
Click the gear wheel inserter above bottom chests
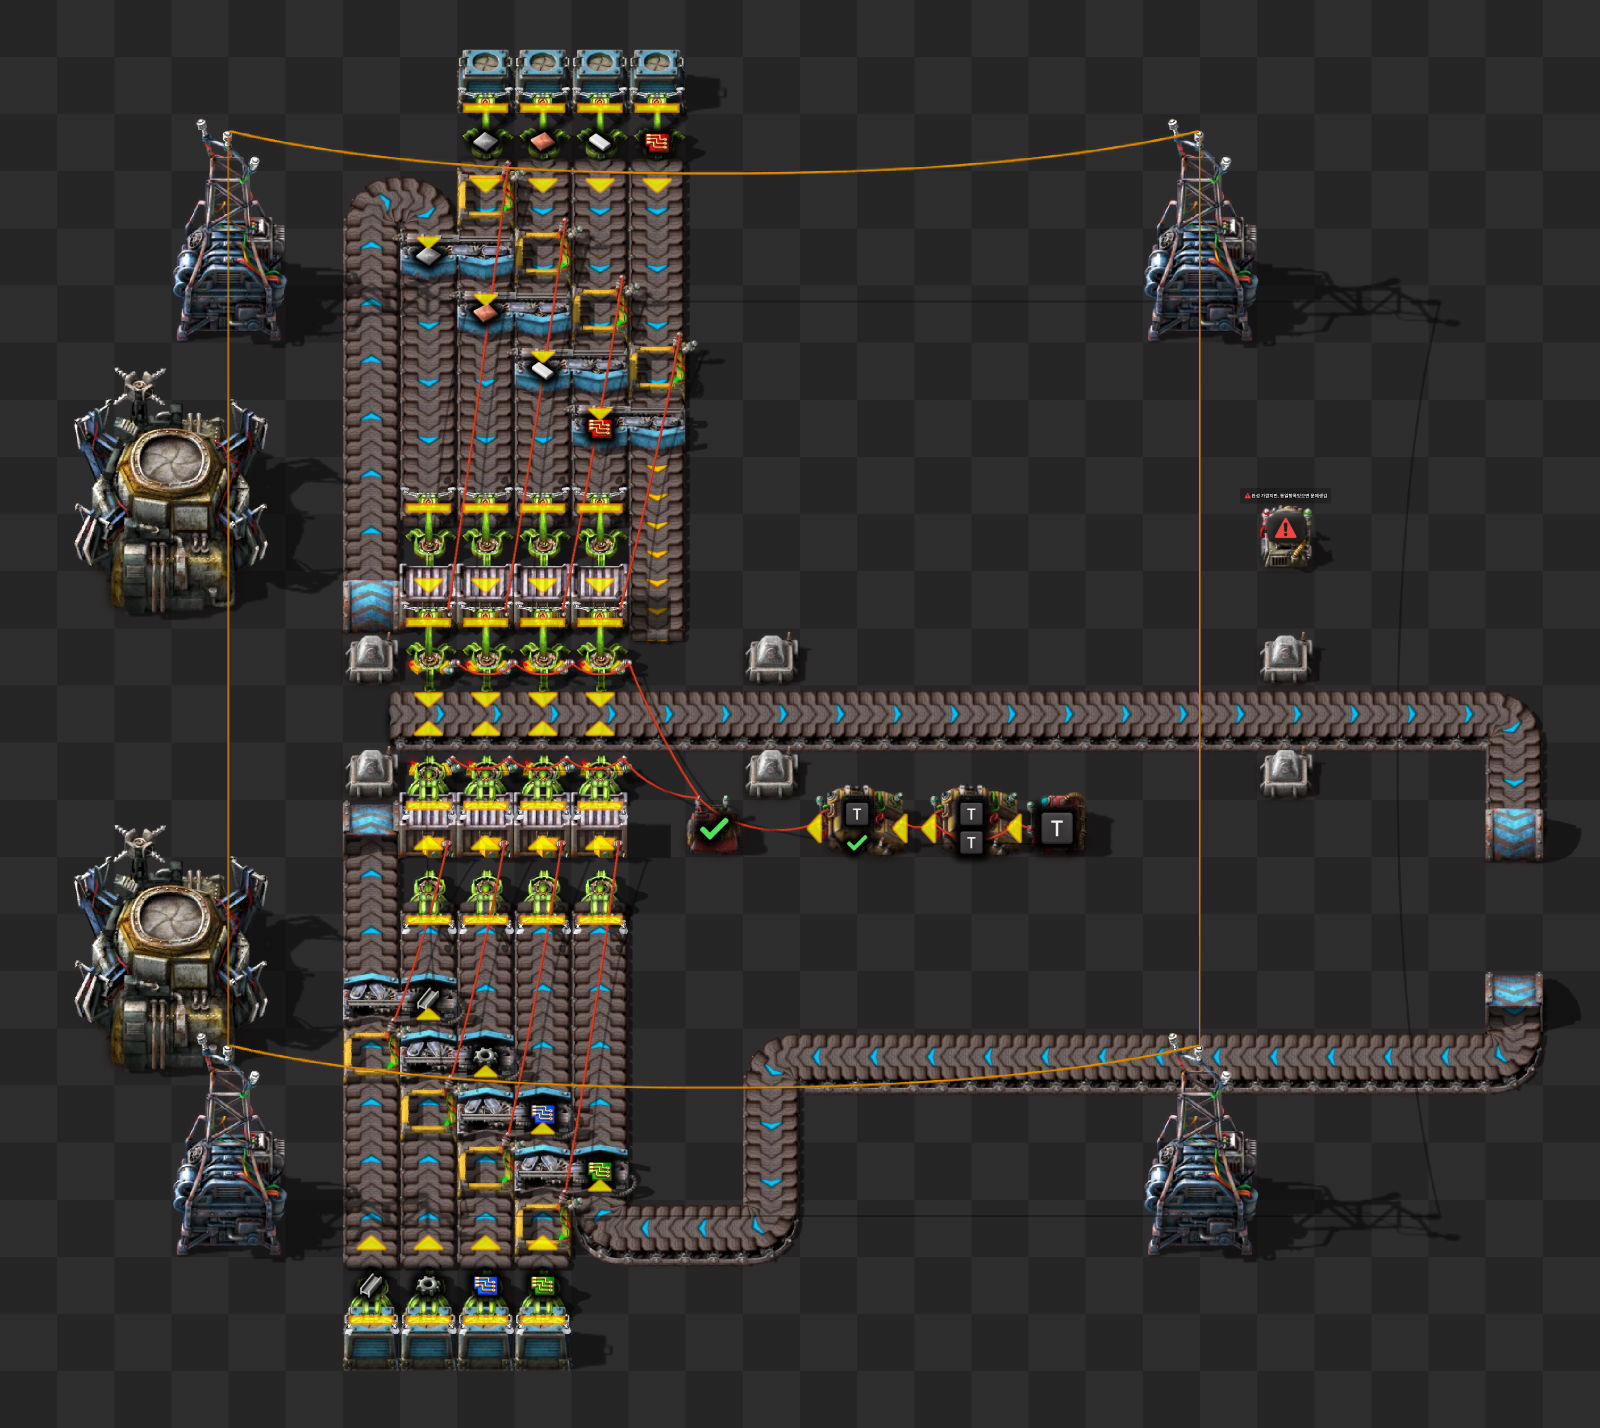pos(428,1287)
